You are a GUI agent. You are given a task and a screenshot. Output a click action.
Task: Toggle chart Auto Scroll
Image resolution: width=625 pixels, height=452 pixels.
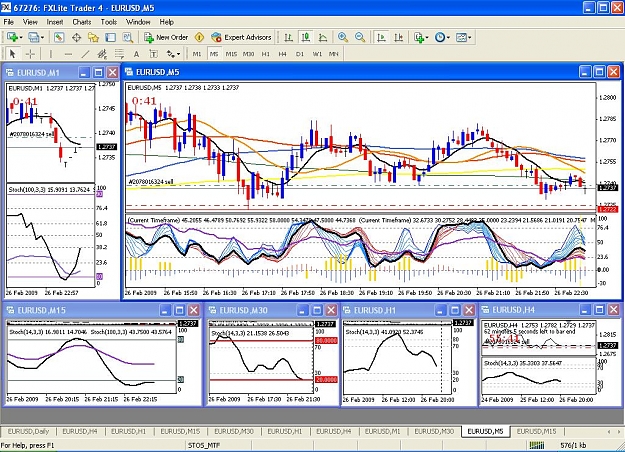coord(381,37)
